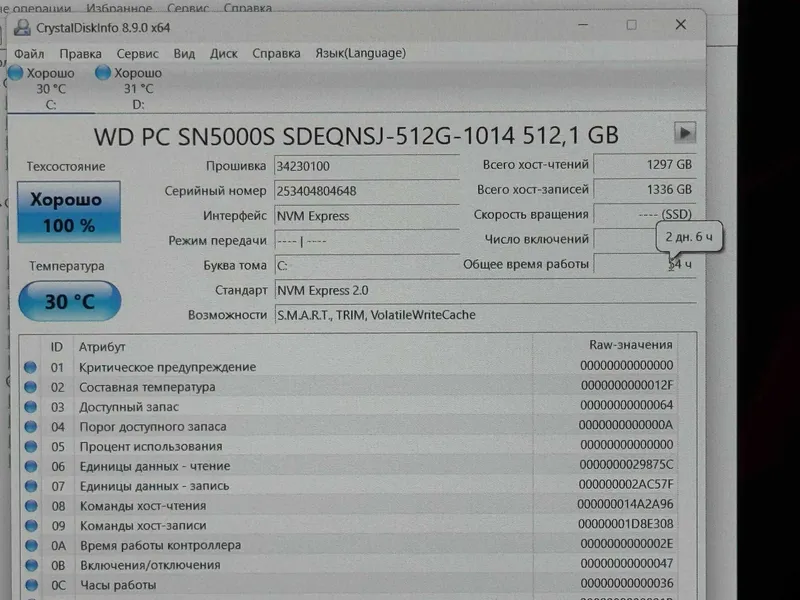Maximize the CrystalDiskInfo window
The height and width of the screenshot is (600, 800).
tap(632, 25)
